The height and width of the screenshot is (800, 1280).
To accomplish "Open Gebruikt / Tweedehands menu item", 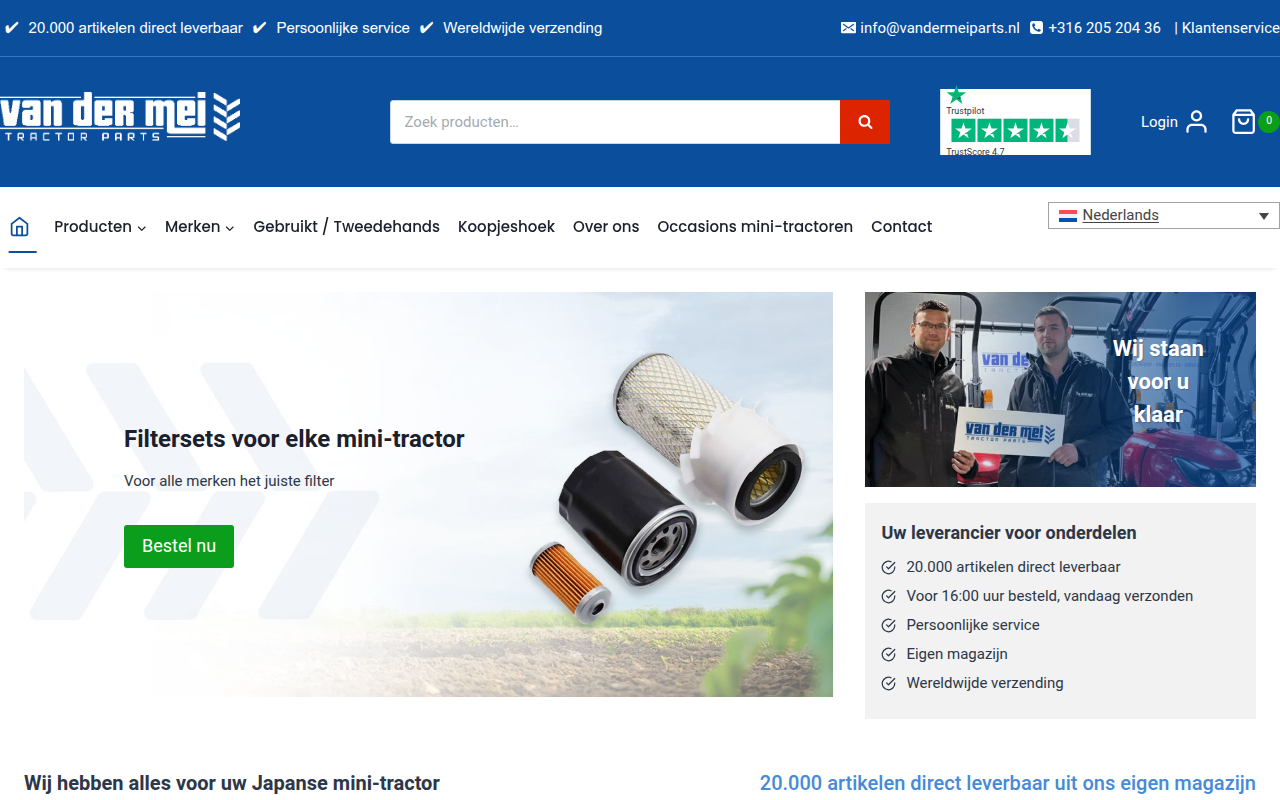I will [x=346, y=227].
